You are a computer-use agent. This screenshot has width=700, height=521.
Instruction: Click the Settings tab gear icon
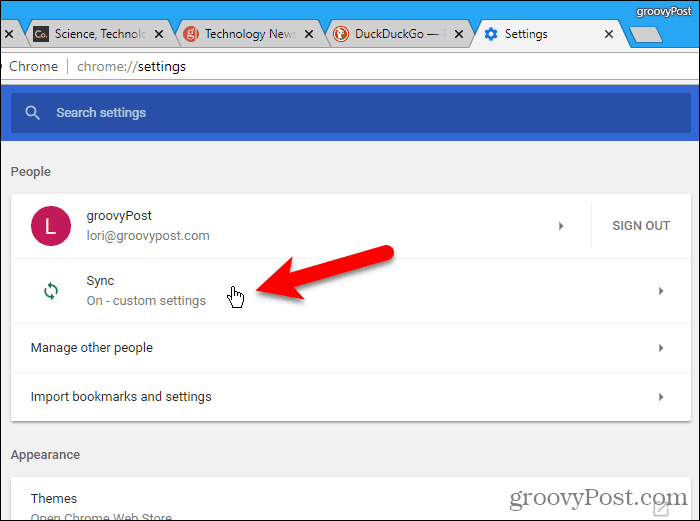491,34
